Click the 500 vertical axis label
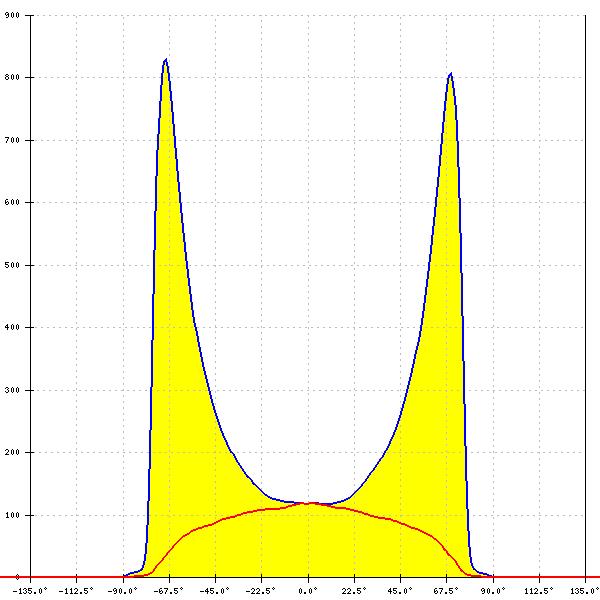This screenshot has width=600, height=600. [12, 265]
